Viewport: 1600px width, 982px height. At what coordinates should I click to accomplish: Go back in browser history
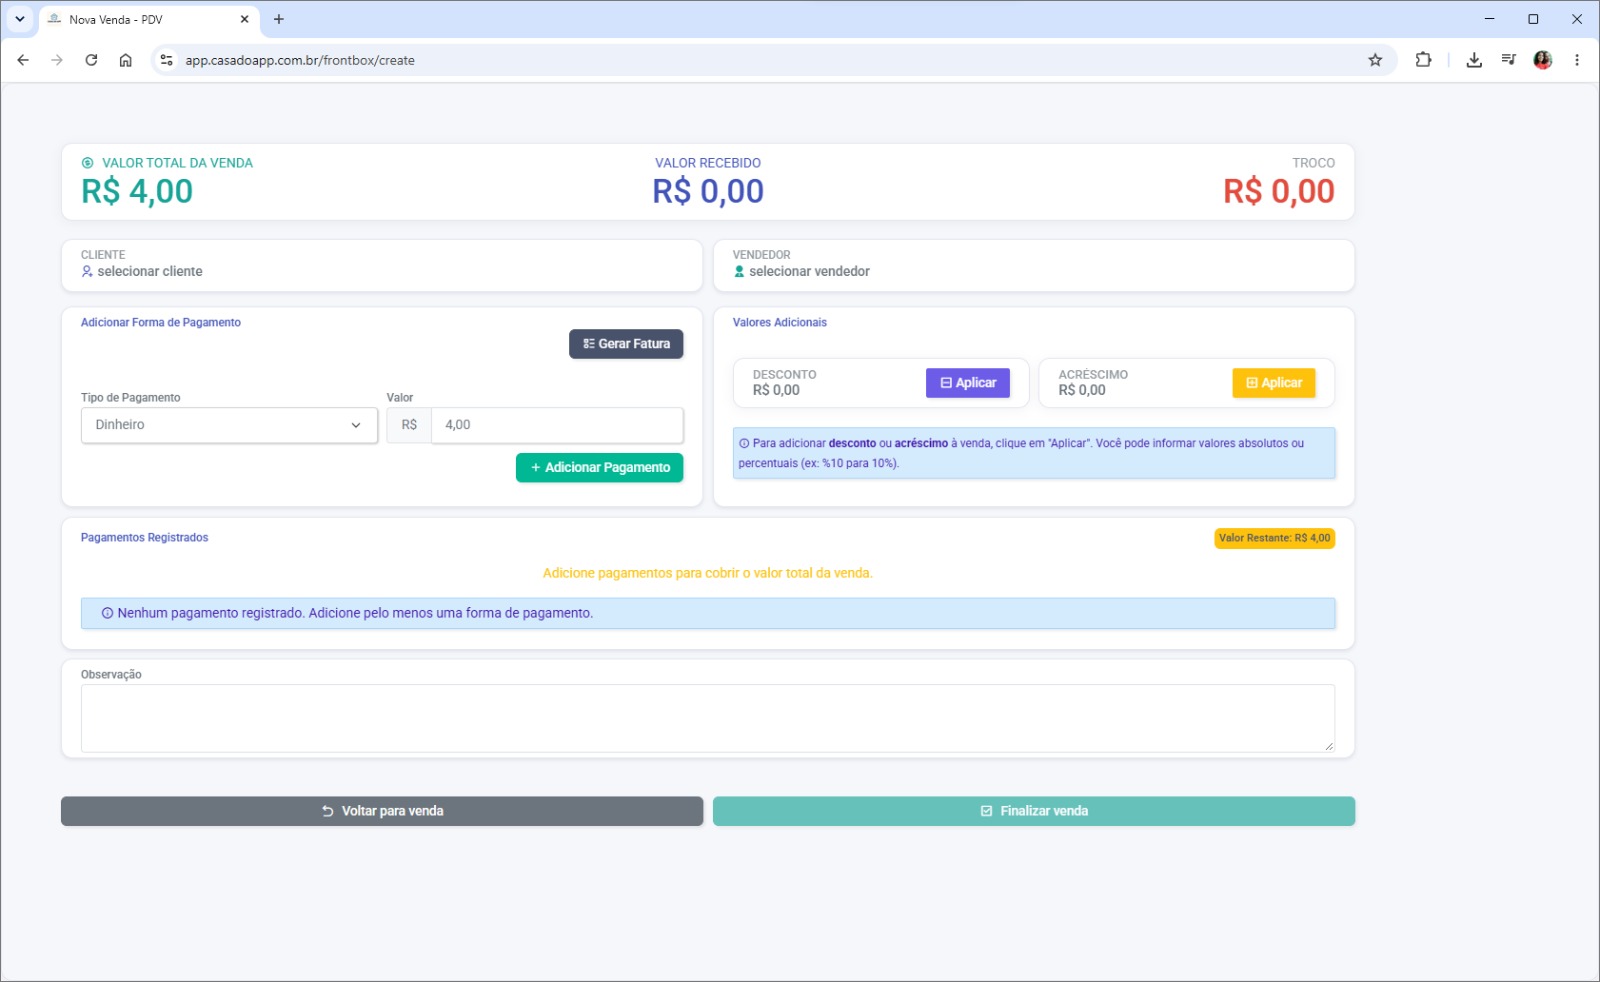pos(23,60)
